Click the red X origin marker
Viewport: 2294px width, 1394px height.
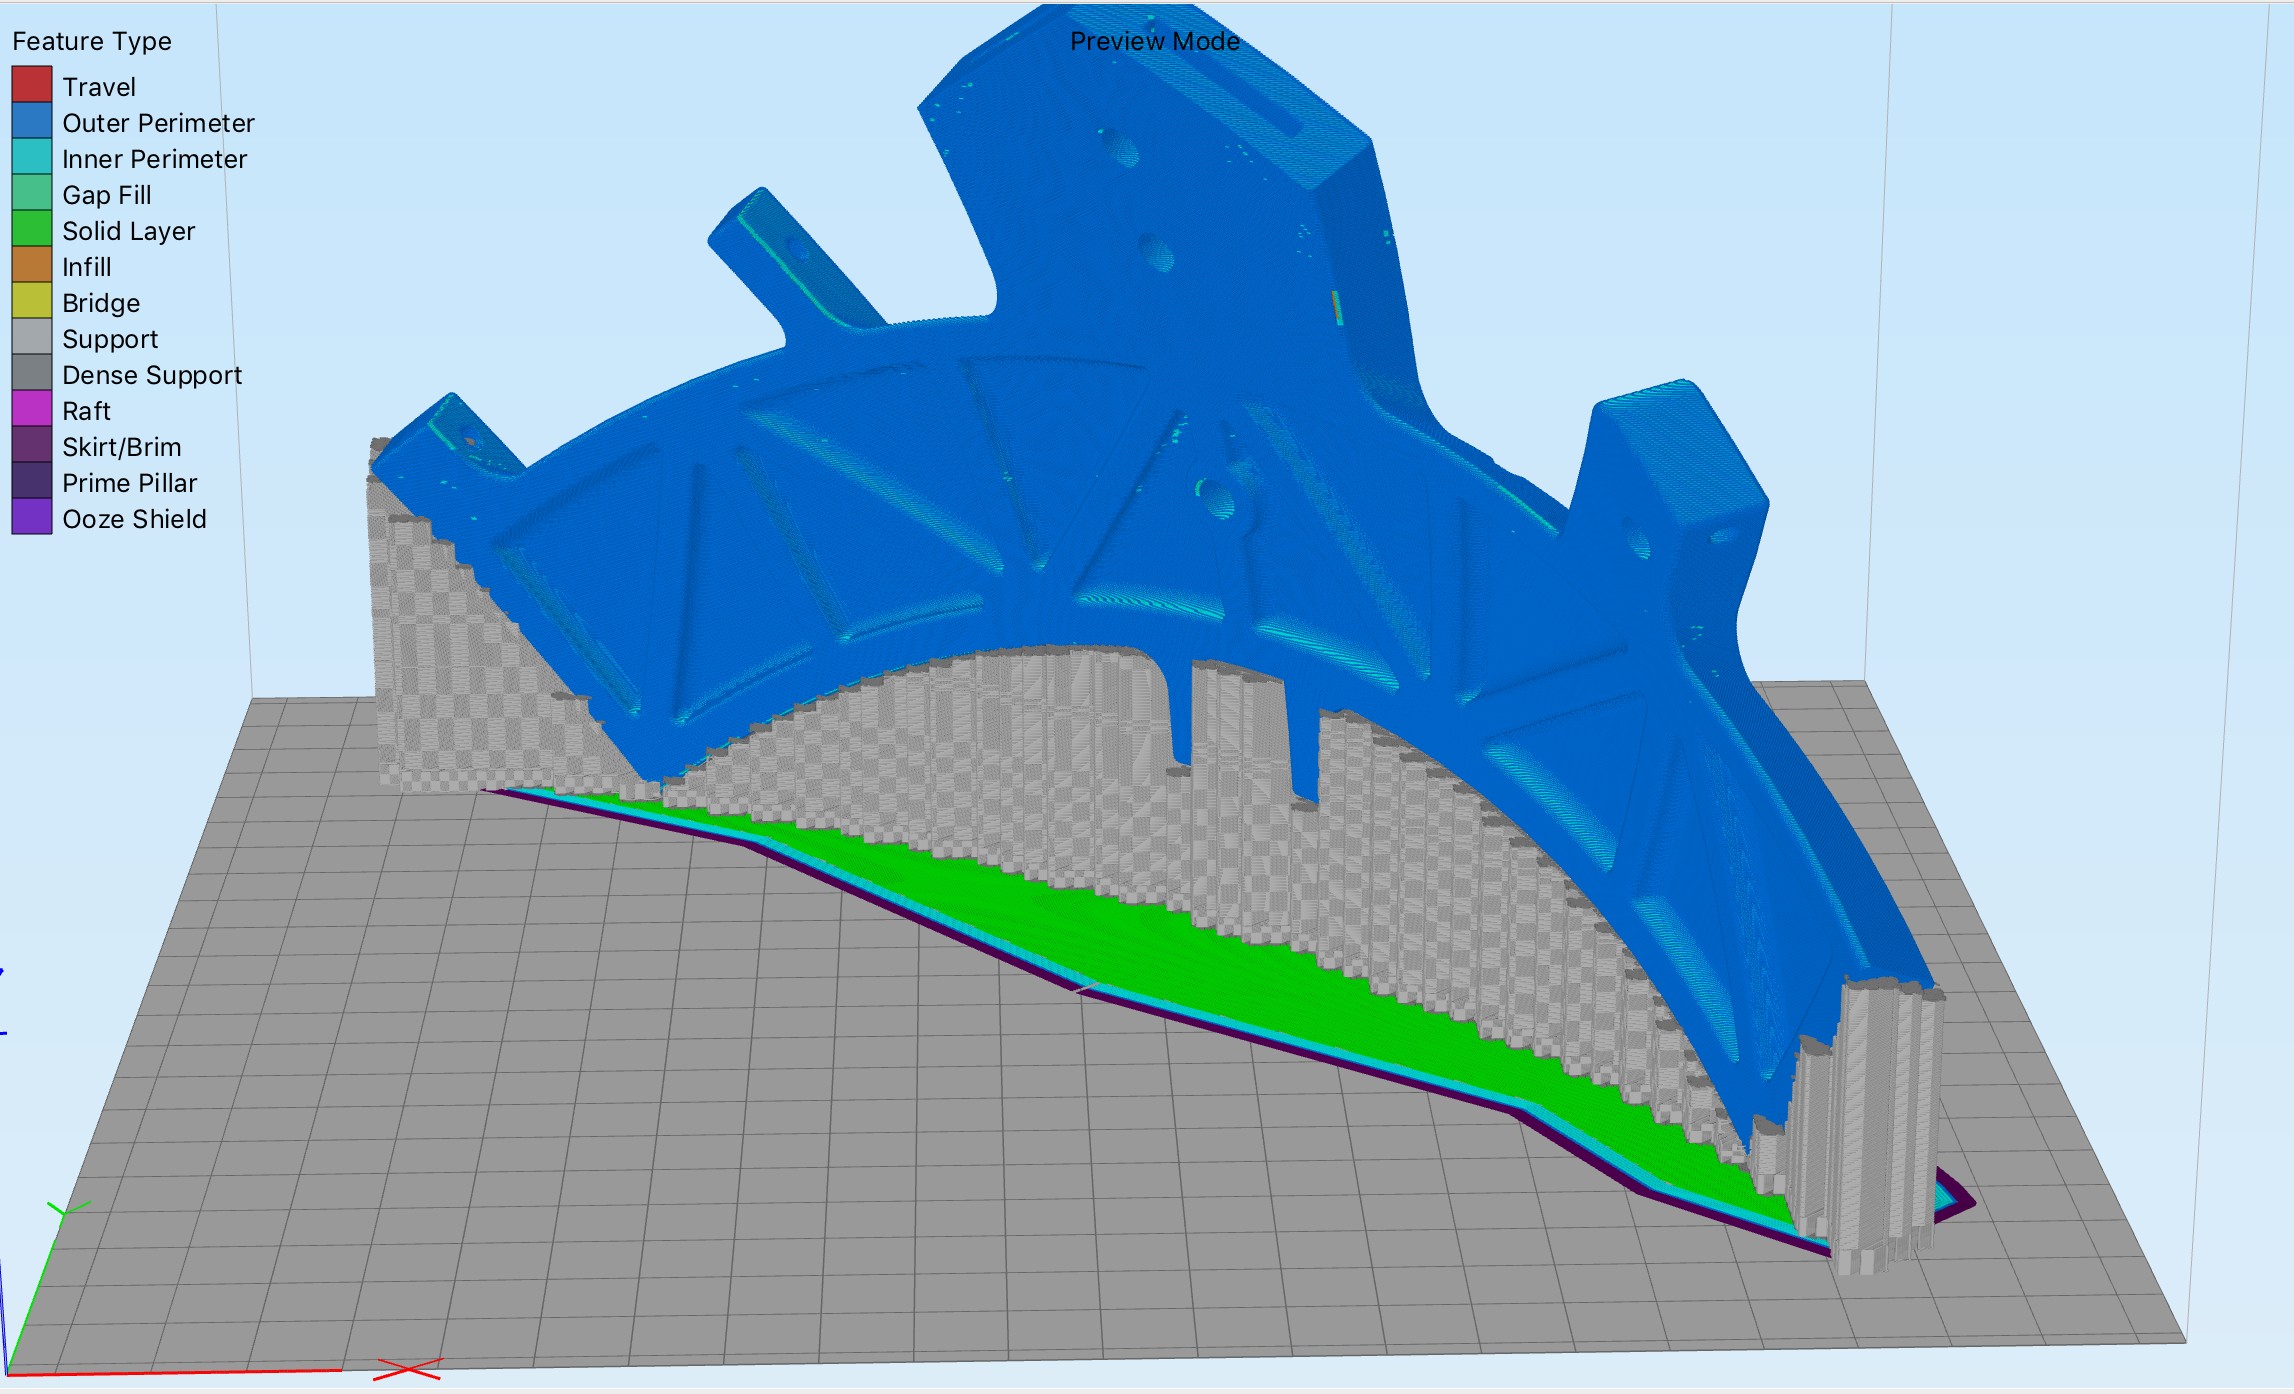pyautogui.click(x=407, y=1369)
